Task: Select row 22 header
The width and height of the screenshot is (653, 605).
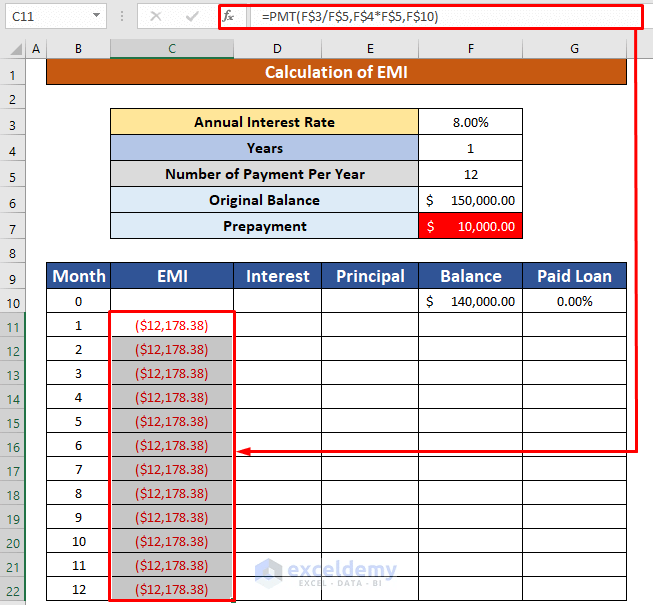Action: coord(12,589)
